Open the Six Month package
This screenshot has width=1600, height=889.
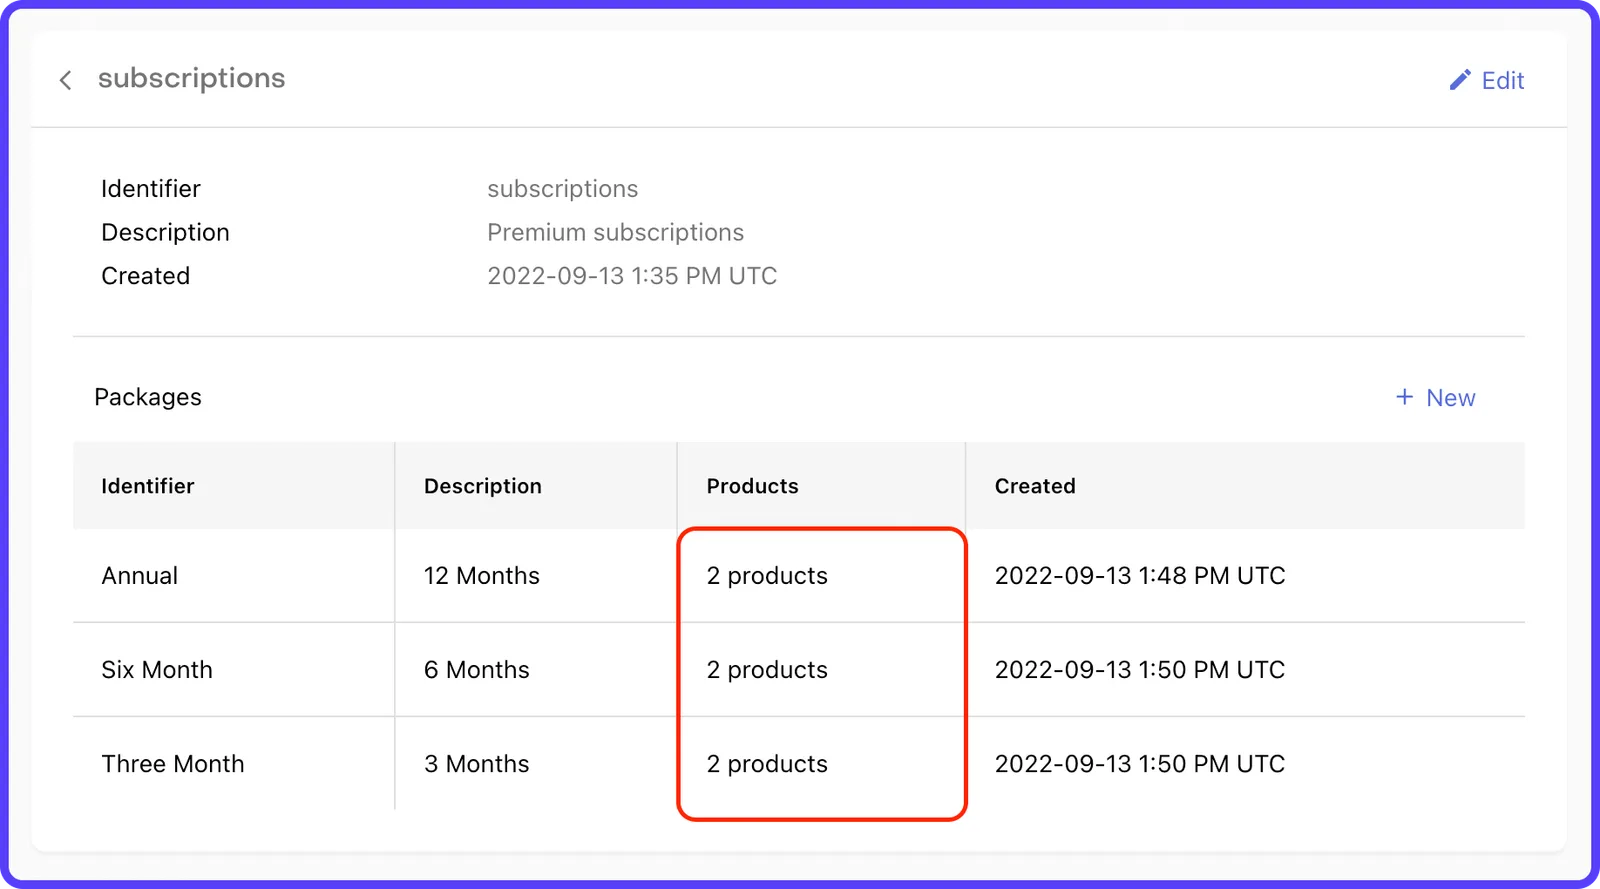(x=157, y=670)
